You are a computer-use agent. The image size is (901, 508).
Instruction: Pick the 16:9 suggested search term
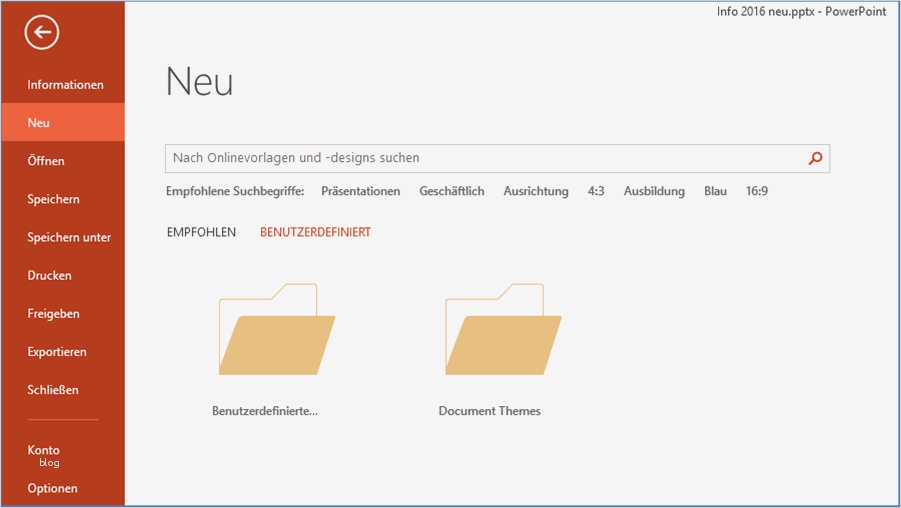tap(757, 191)
